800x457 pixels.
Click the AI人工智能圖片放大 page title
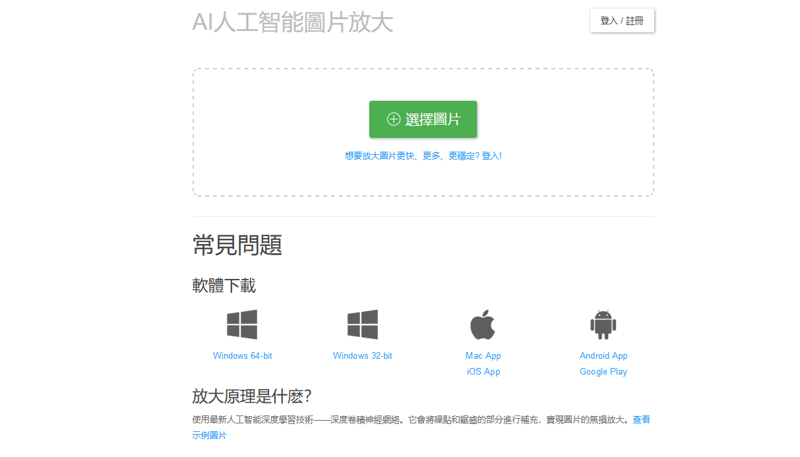[293, 22]
